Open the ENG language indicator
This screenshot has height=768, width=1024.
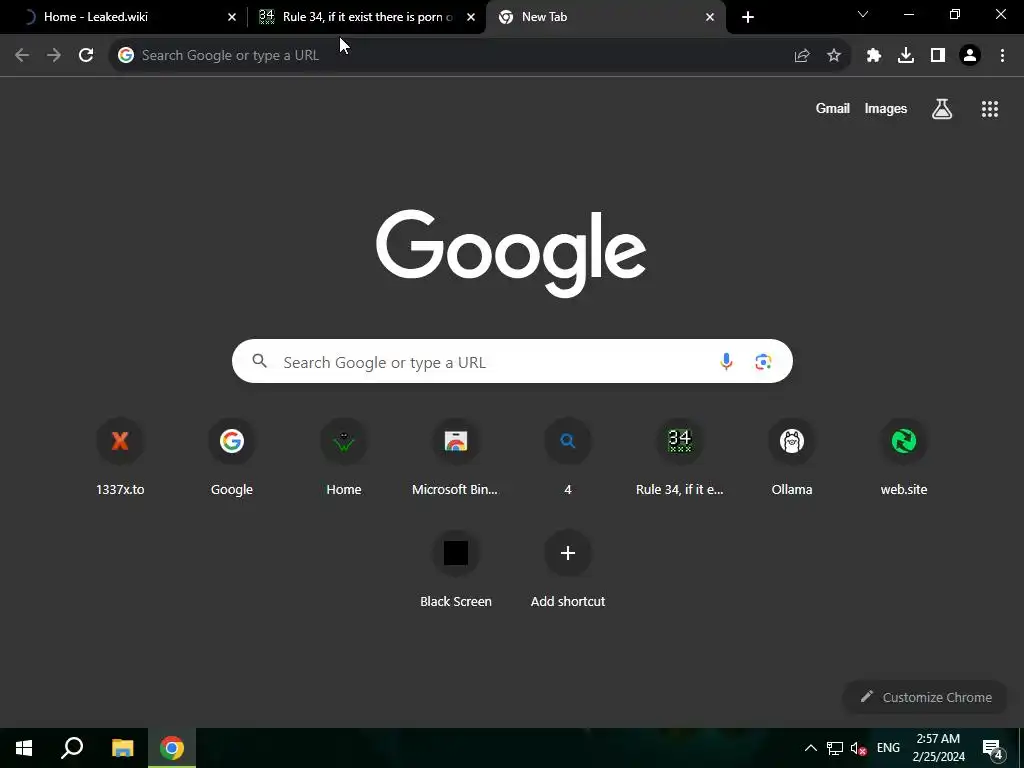[x=888, y=748]
